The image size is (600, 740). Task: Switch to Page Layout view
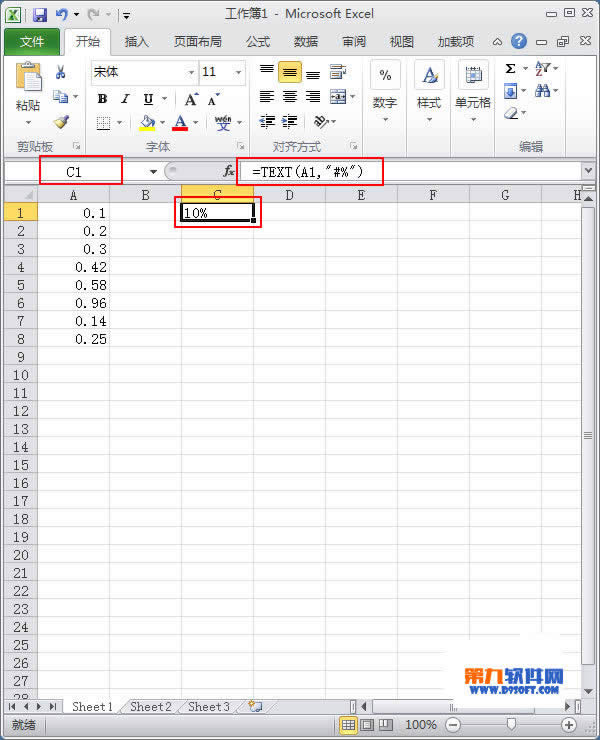(x=367, y=724)
